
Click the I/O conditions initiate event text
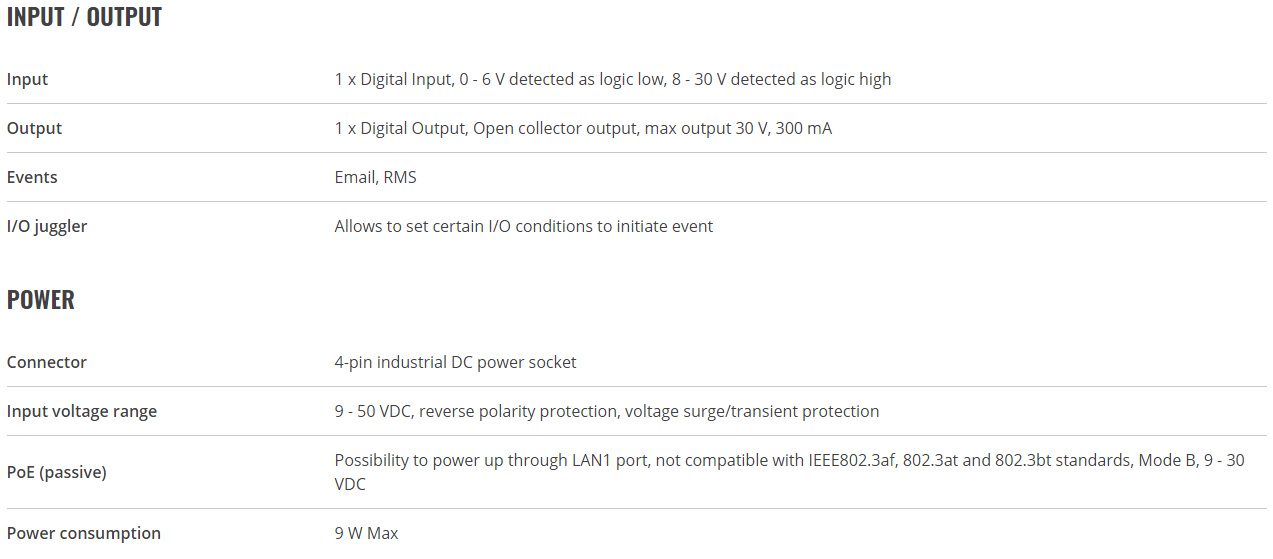click(524, 226)
